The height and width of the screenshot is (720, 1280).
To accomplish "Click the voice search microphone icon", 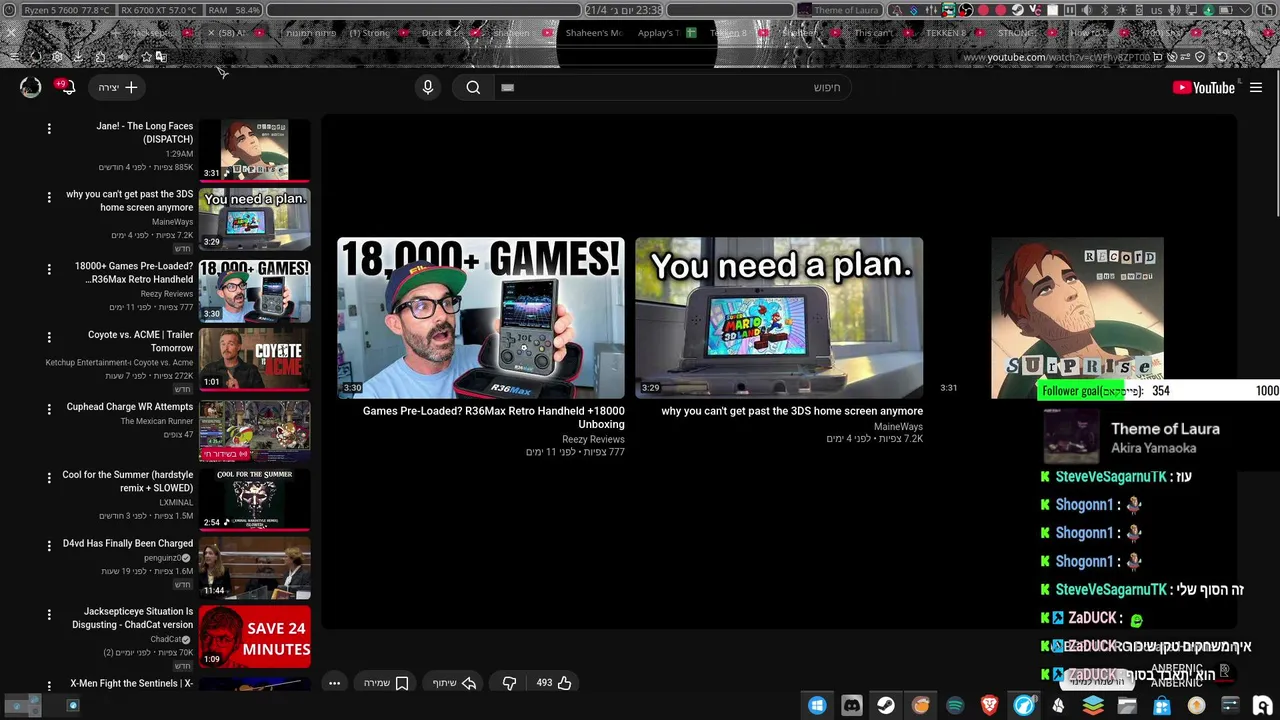I will (427, 87).
